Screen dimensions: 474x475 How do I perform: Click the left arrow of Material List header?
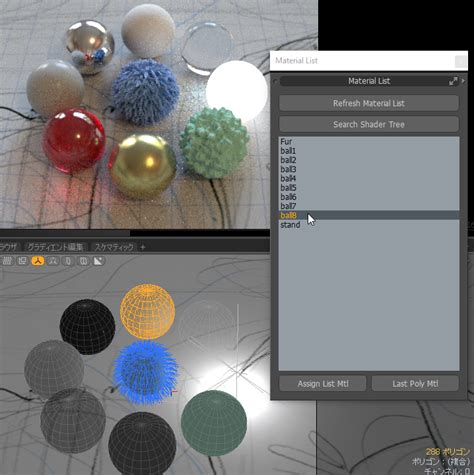(275, 81)
